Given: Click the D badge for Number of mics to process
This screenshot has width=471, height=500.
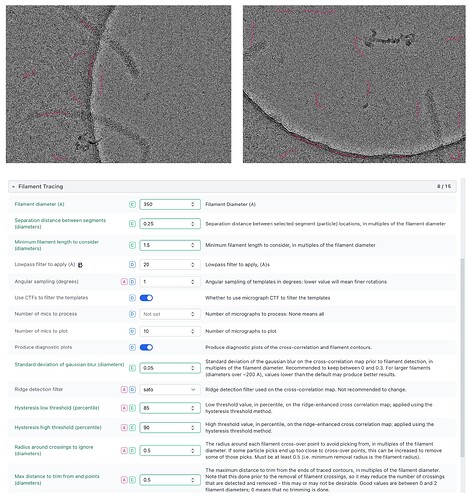Looking at the screenshot, I should (132, 314).
